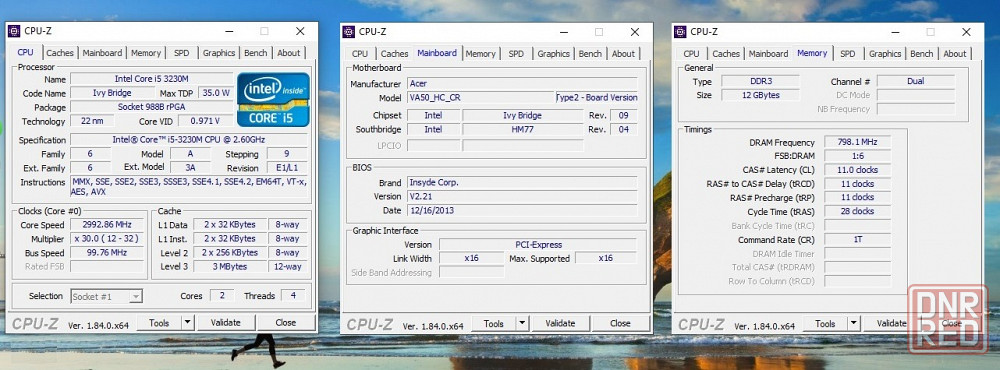Click memory Type value DDR3
This screenshot has height=370, width=1000.
point(760,81)
